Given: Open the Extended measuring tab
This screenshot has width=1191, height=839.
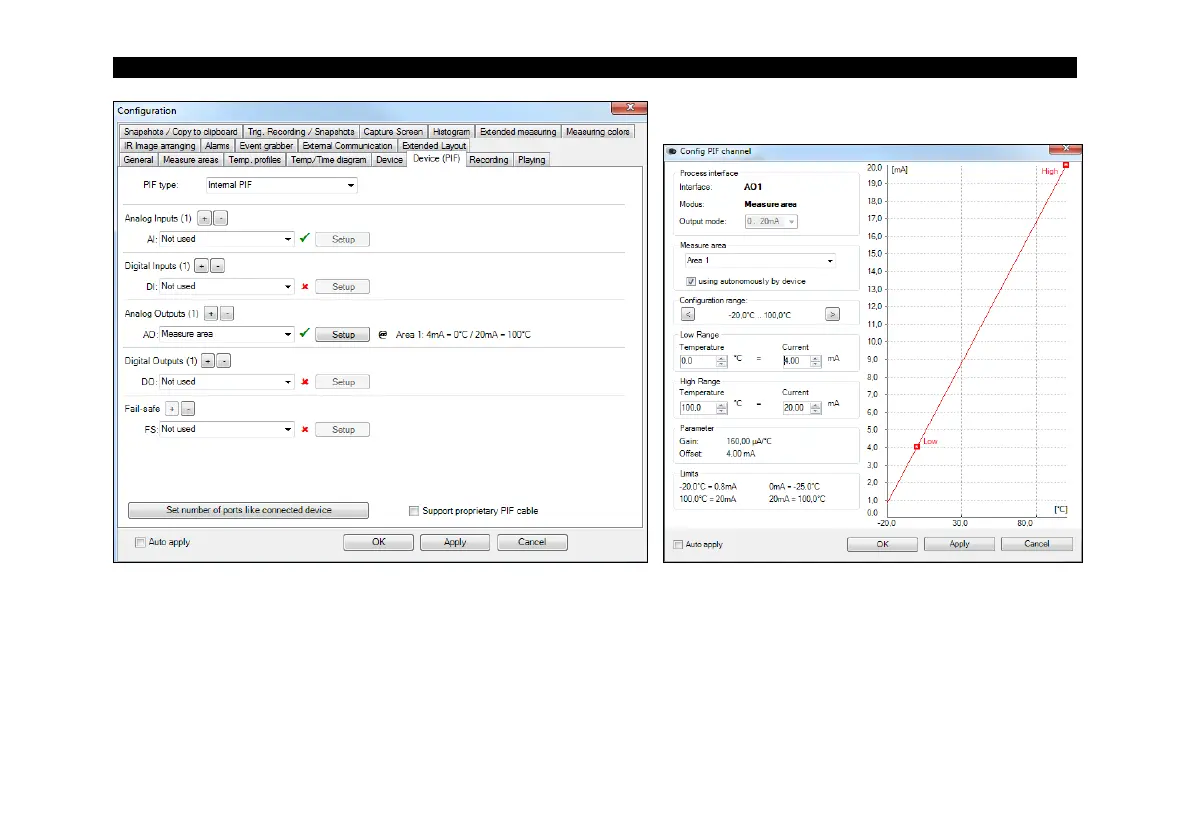Looking at the screenshot, I should click(518, 132).
